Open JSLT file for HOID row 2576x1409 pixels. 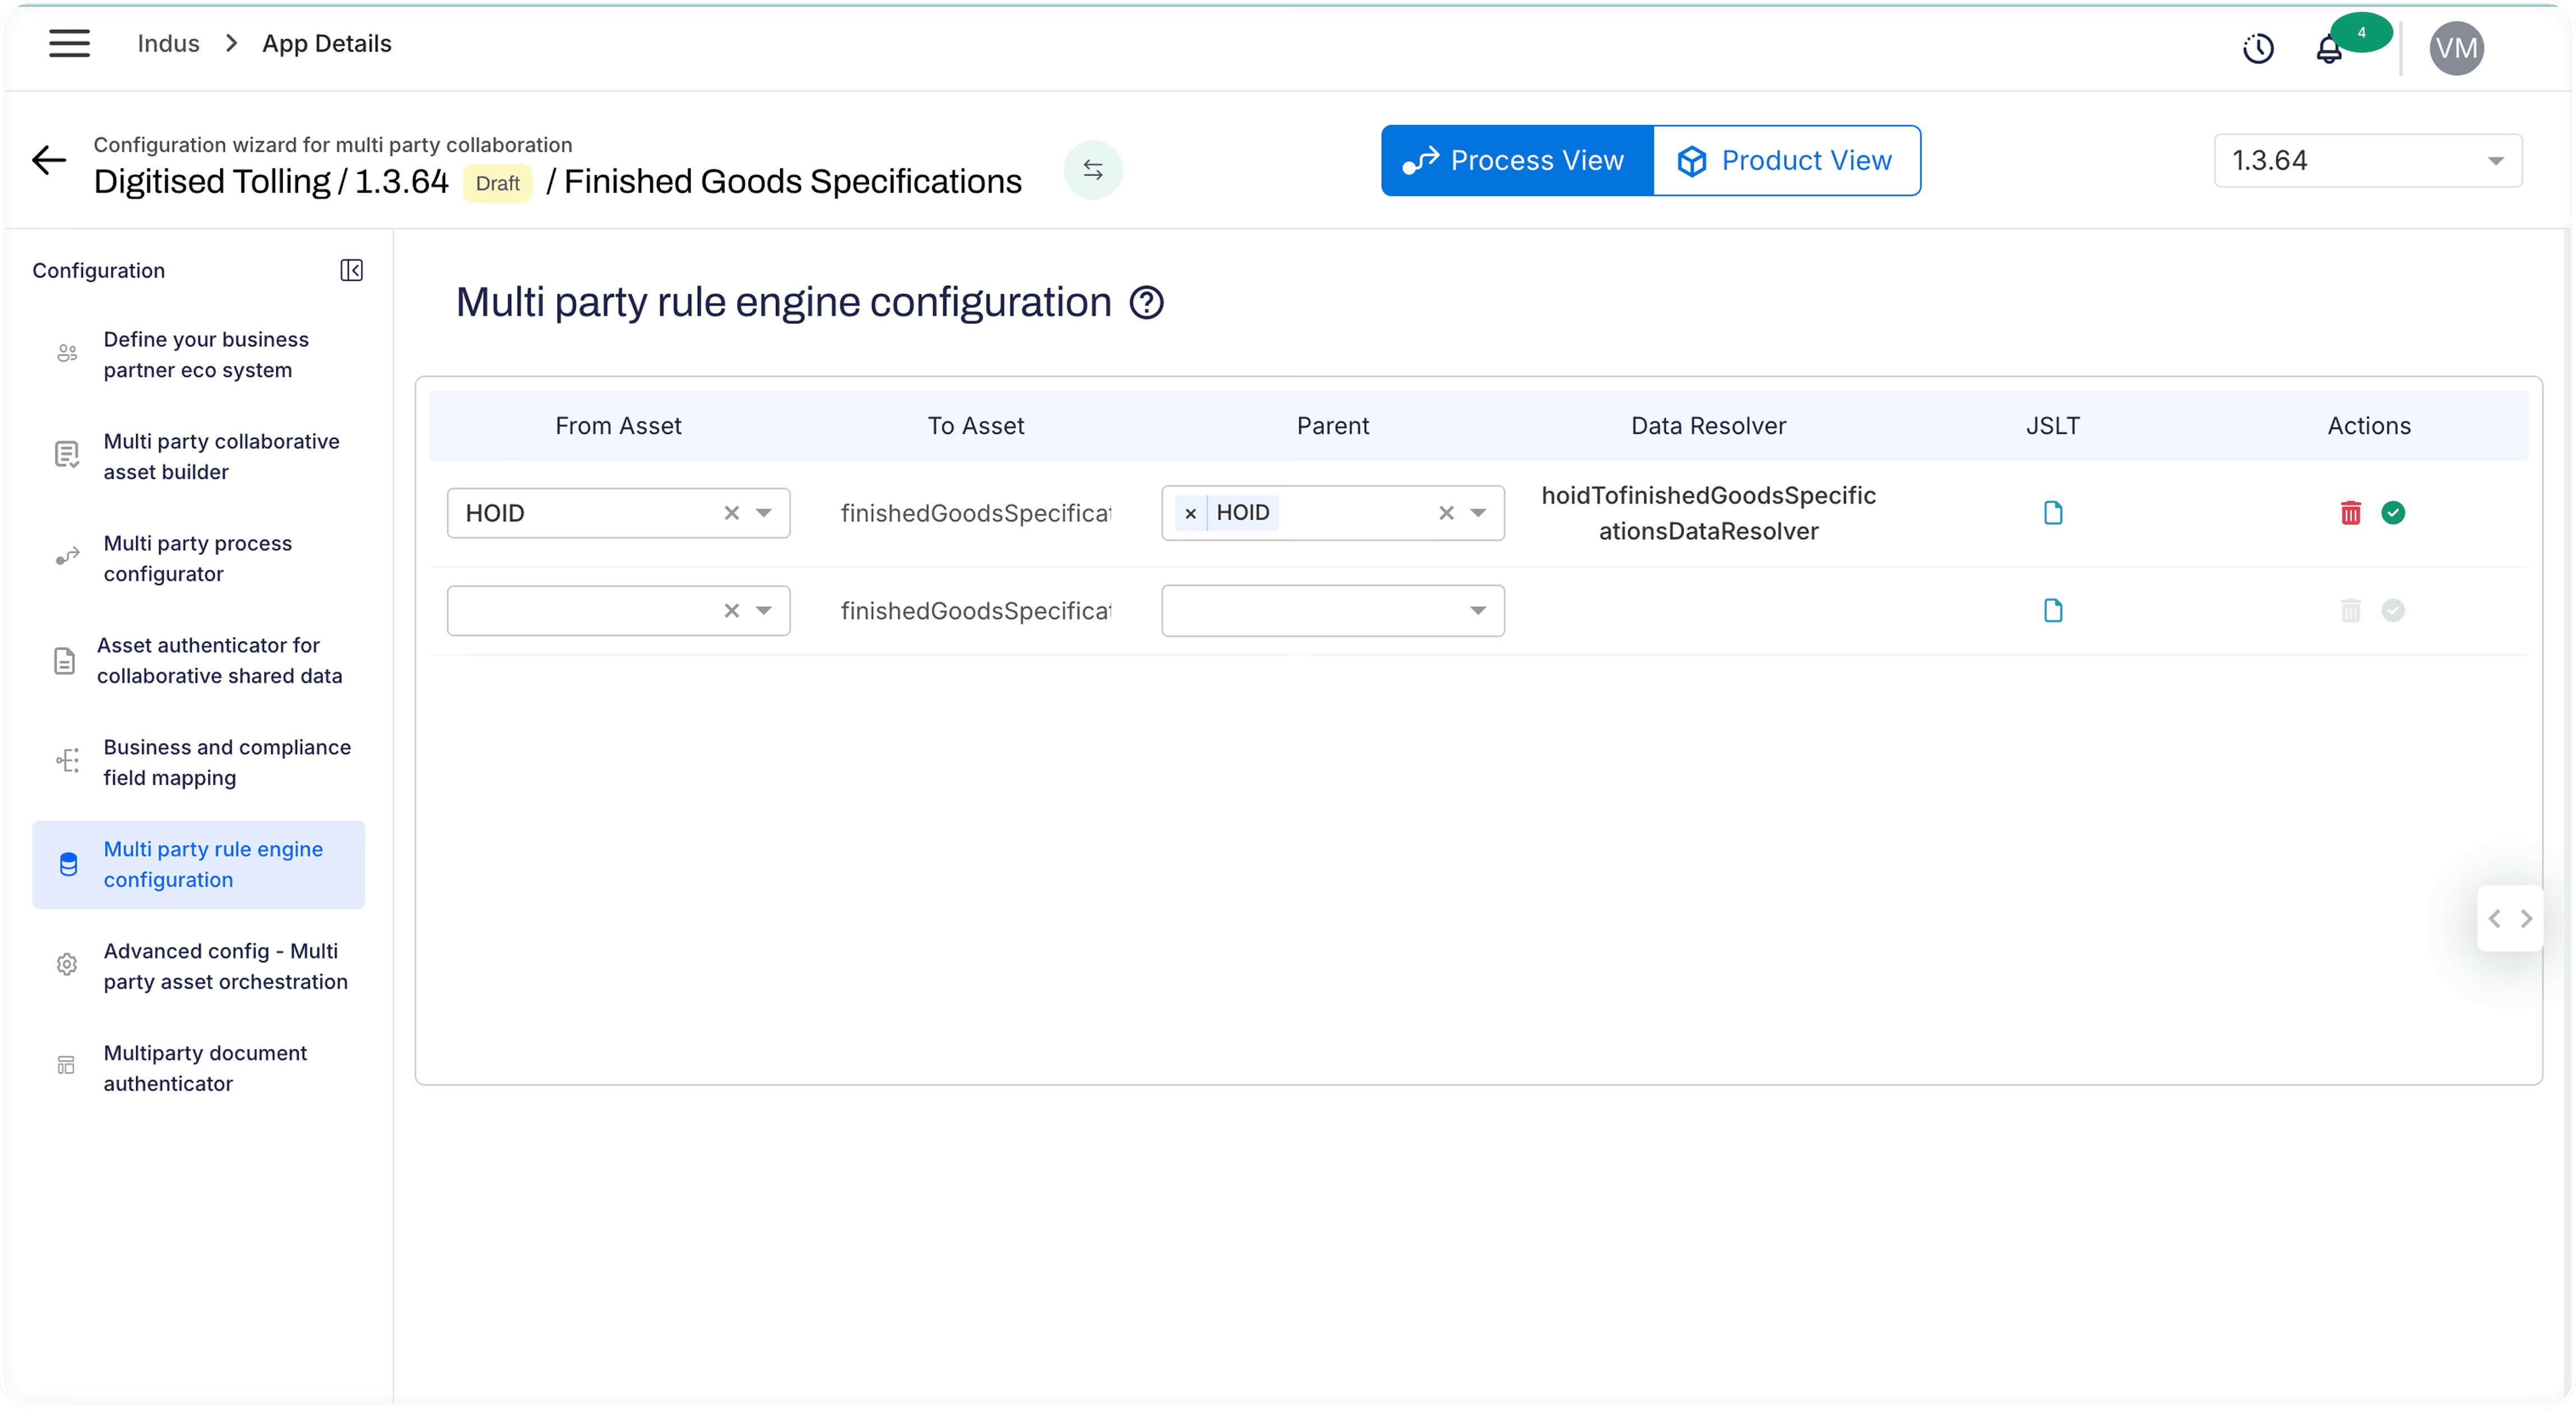(2053, 513)
